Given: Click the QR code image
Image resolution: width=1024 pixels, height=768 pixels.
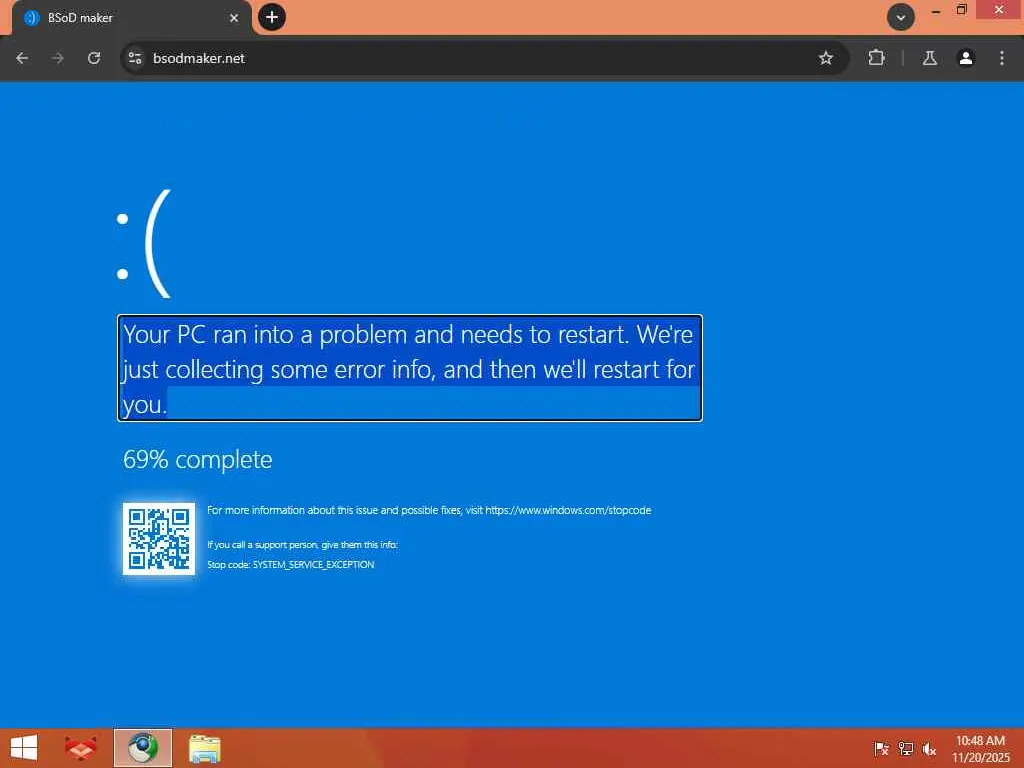Looking at the screenshot, I should click(159, 539).
